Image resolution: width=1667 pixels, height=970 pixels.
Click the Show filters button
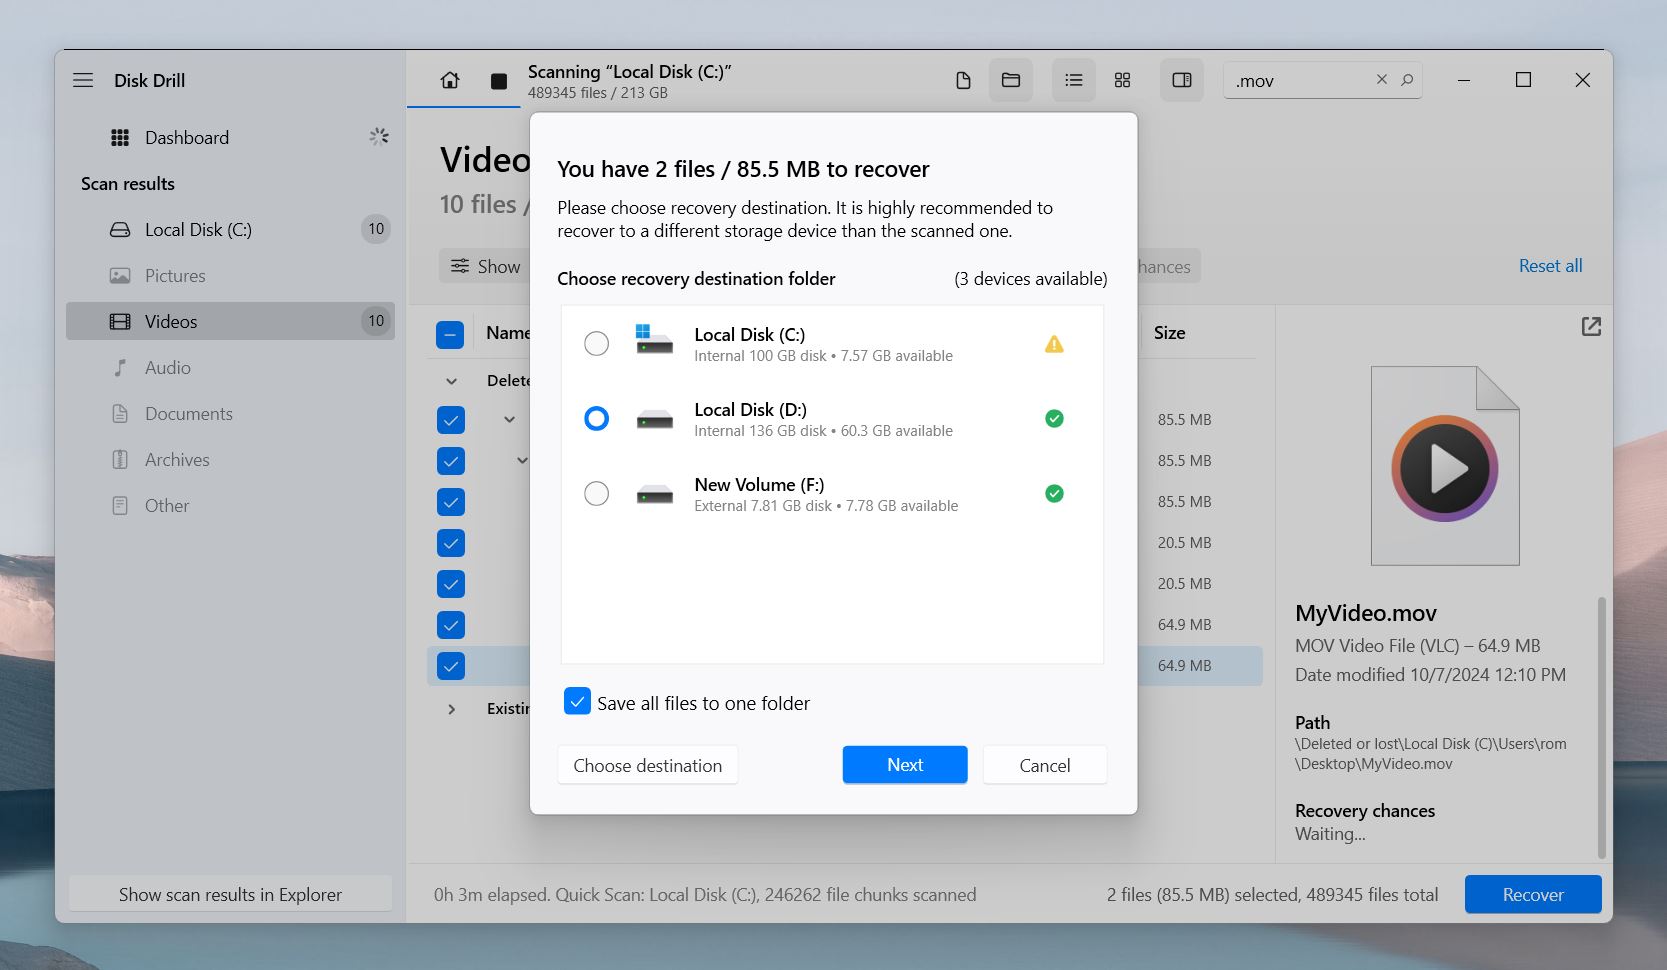(x=485, y=266)
